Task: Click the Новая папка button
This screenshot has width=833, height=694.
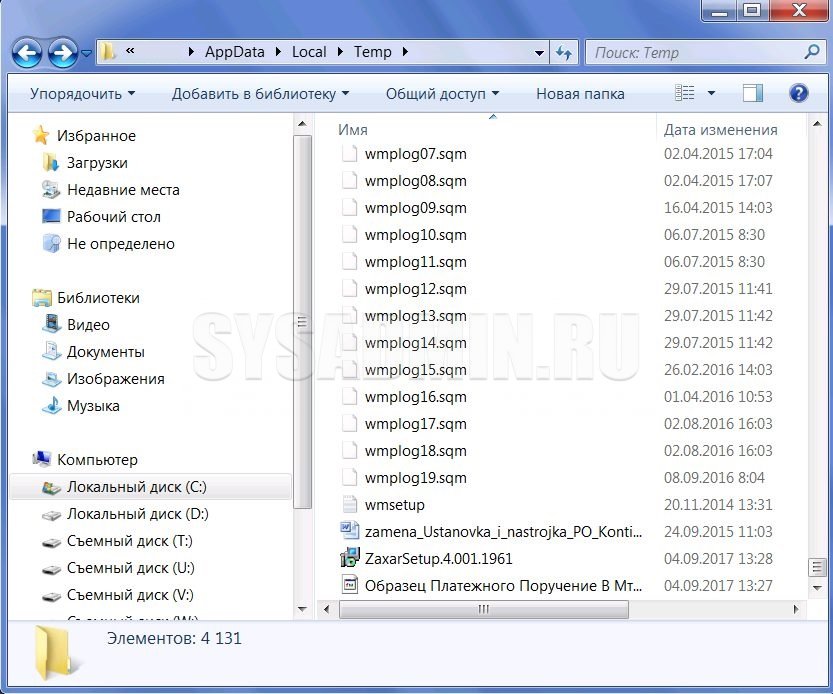Action: pos(580,93)
